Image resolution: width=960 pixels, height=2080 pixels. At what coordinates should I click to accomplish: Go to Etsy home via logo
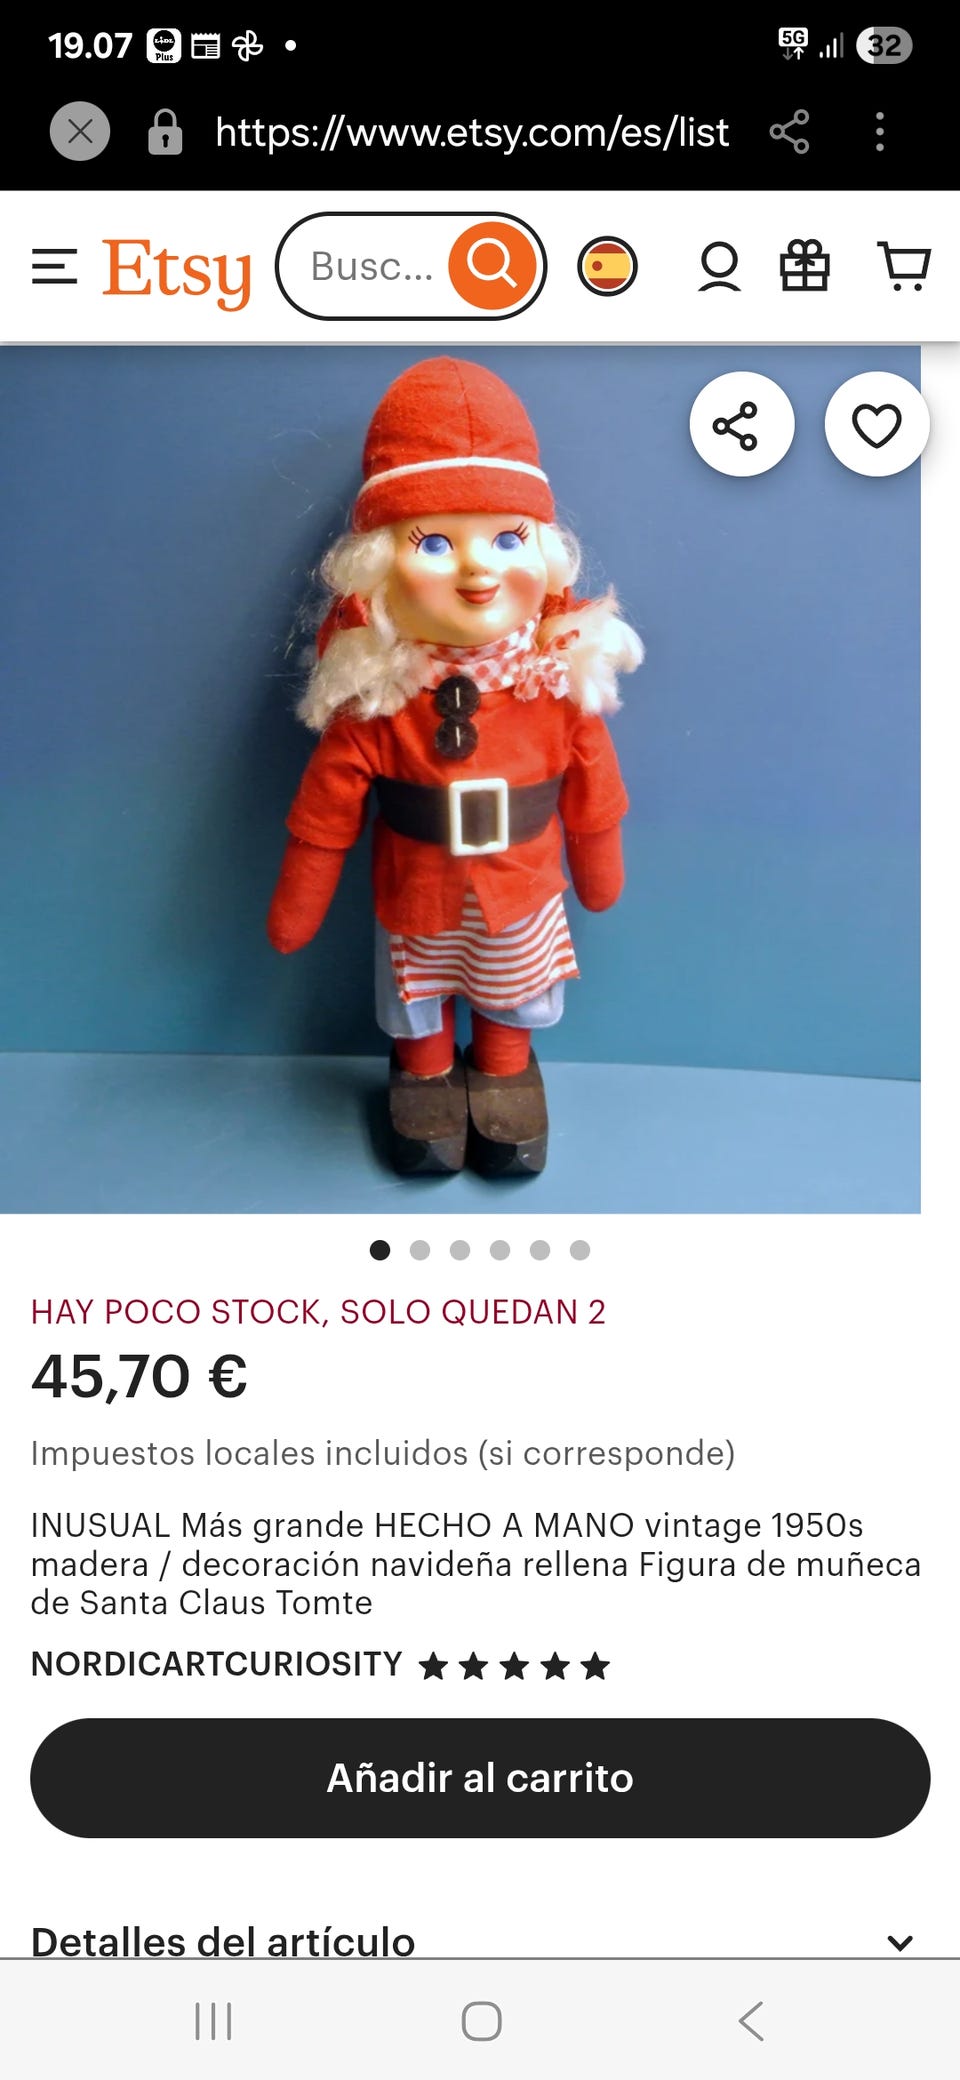176,272
